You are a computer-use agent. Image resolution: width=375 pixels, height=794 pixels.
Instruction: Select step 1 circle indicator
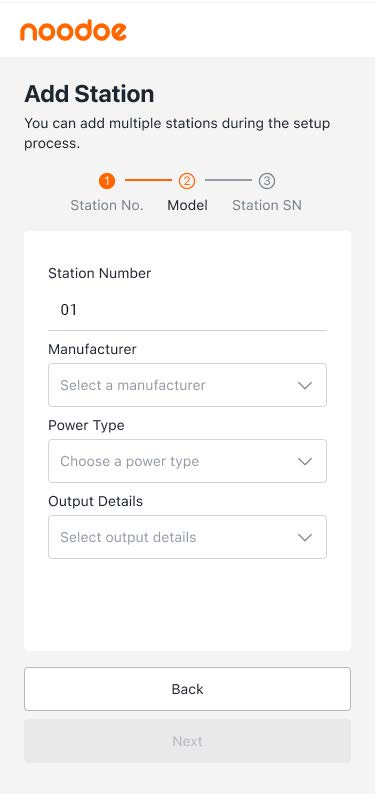pos(107,180)
